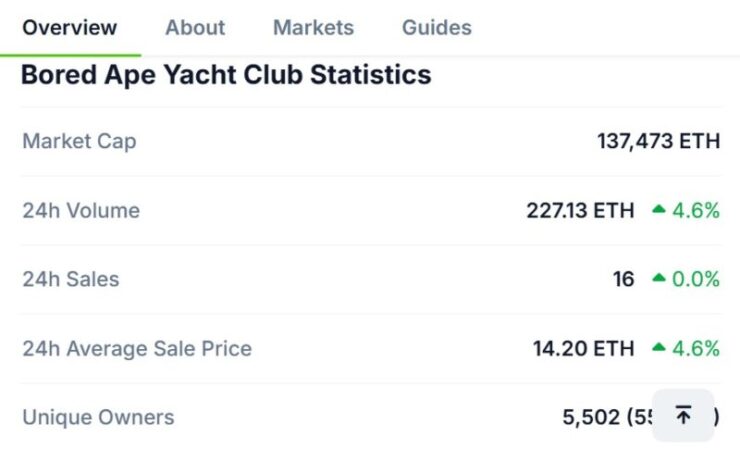Click the 4.6% change next to 24h Volume
Viewport: 740px width, 449px height.
pos(696,211)
